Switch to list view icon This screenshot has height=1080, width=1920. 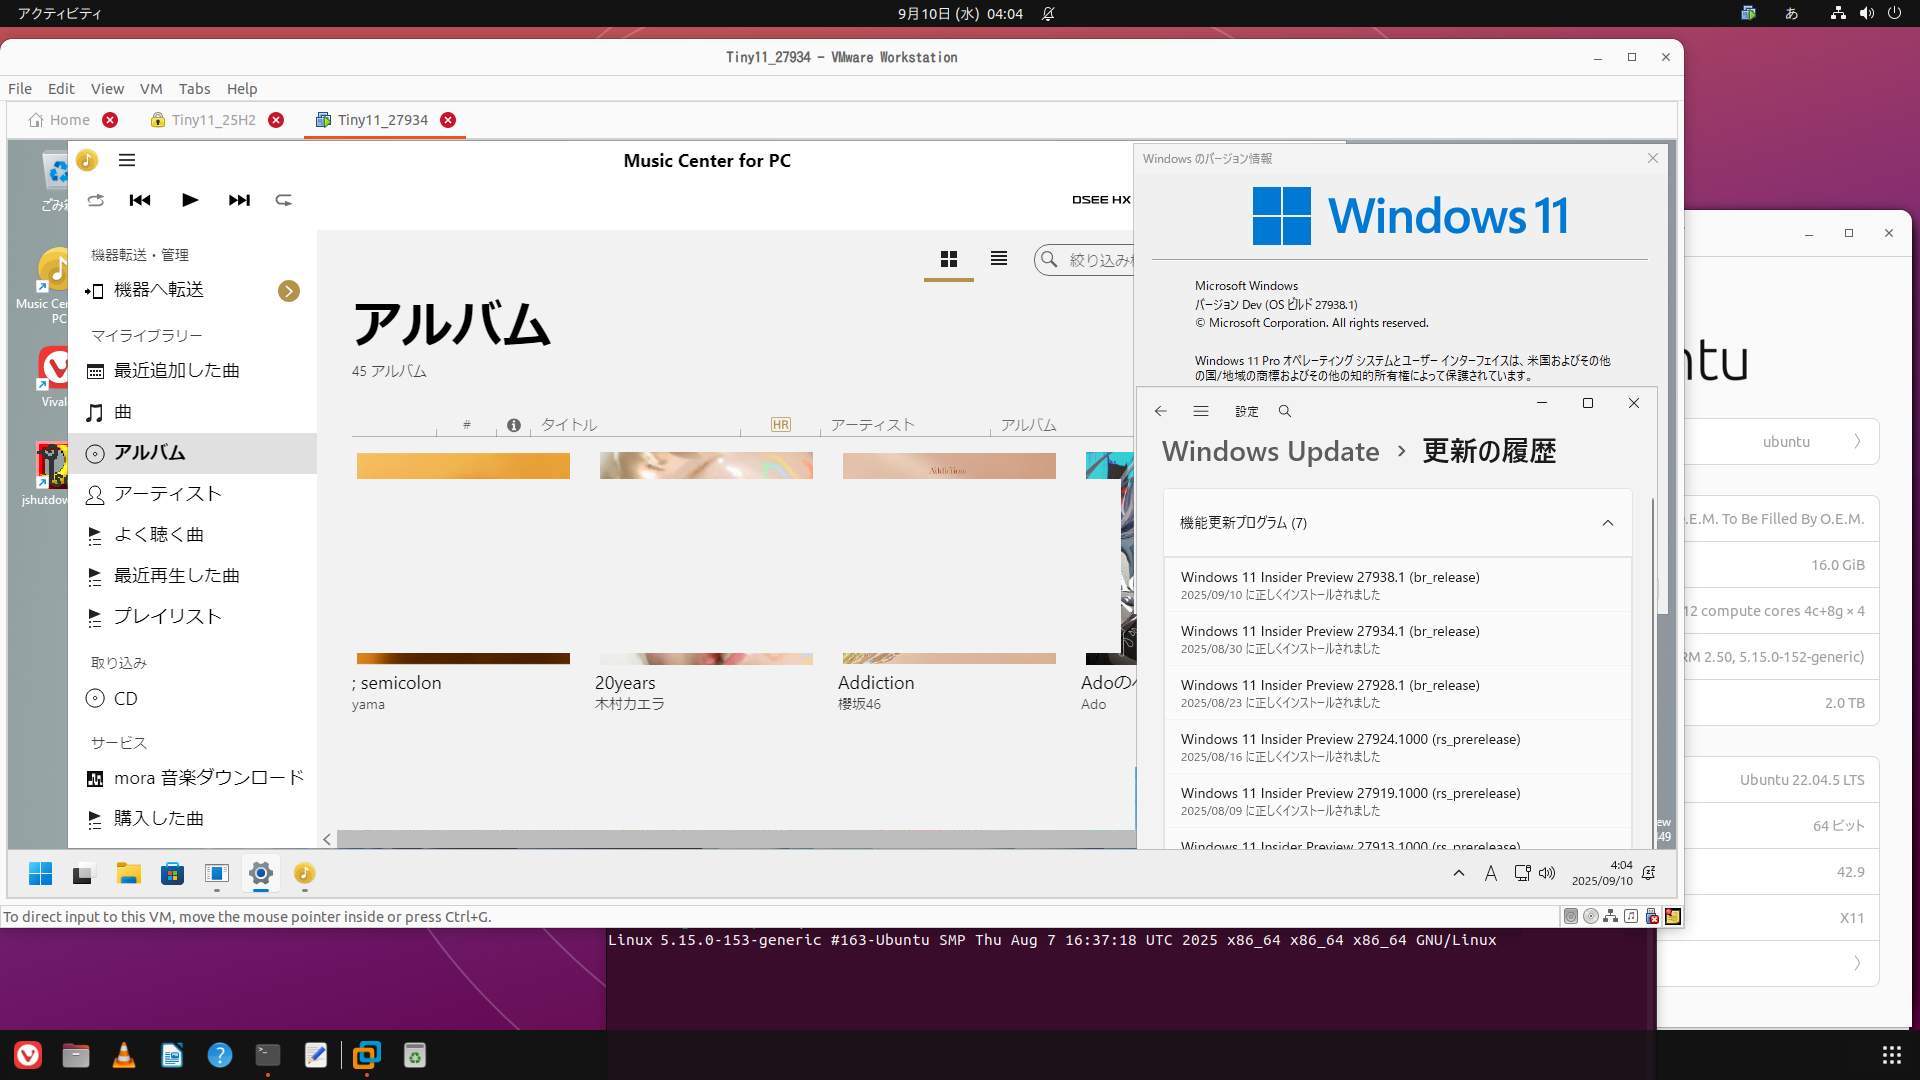pos(998,259)
